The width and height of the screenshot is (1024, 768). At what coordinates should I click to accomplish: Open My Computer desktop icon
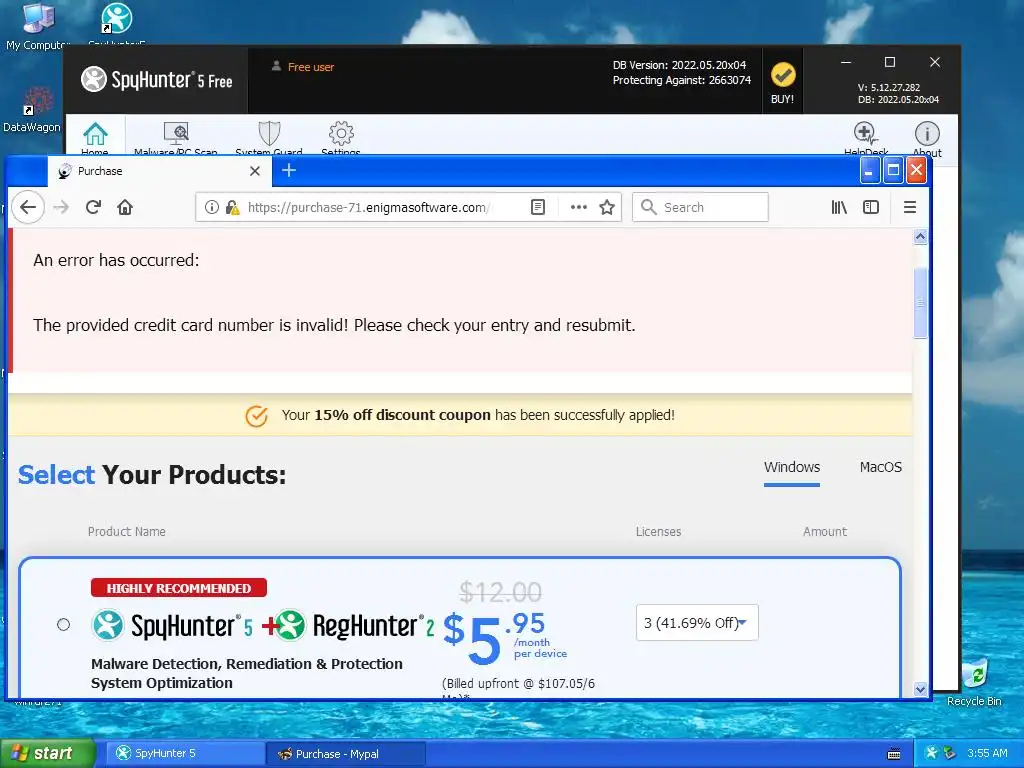click(x=38, y=25)
